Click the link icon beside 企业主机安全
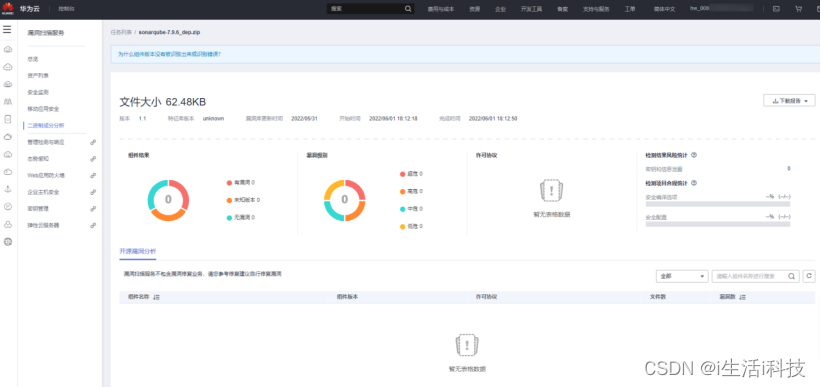Screen dimensions: 821x387 93,192
